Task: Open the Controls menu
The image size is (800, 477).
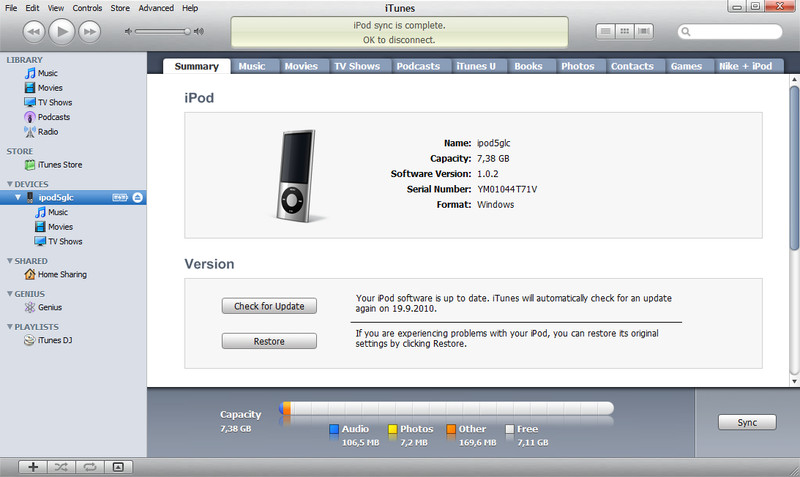Action: [87, 8]
